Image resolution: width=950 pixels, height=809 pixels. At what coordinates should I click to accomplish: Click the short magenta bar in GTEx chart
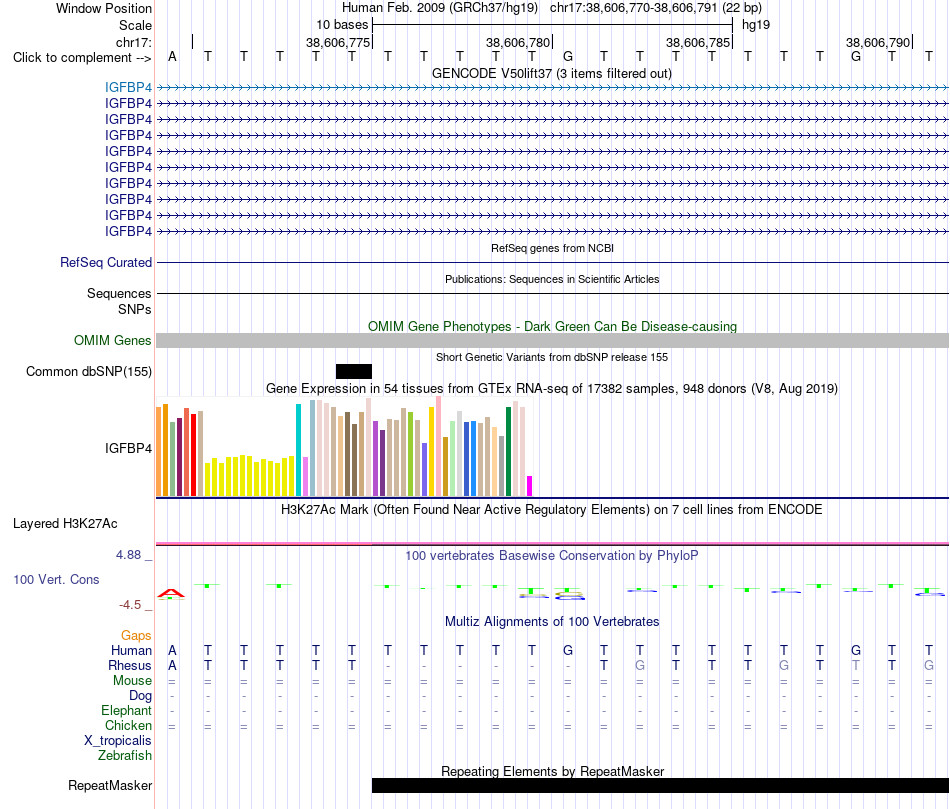530,487
